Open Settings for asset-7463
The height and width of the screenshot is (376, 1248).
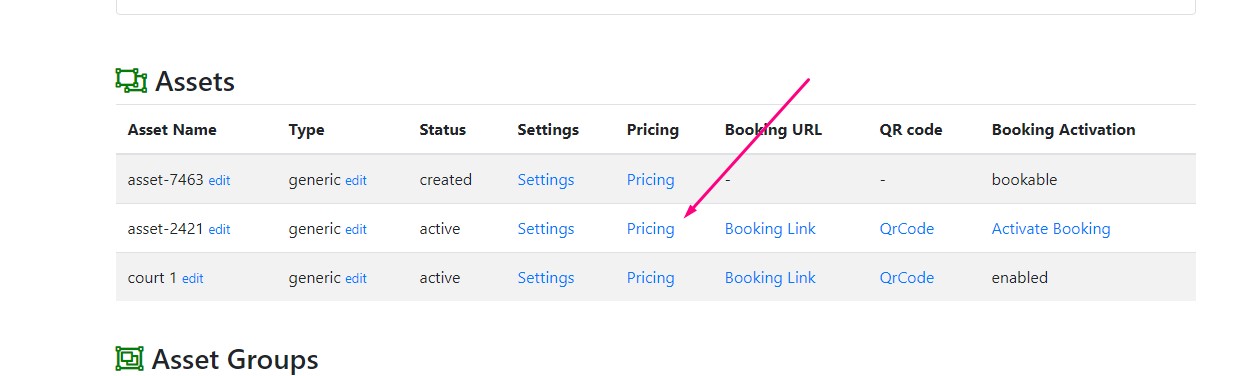(x=546, y=180)
